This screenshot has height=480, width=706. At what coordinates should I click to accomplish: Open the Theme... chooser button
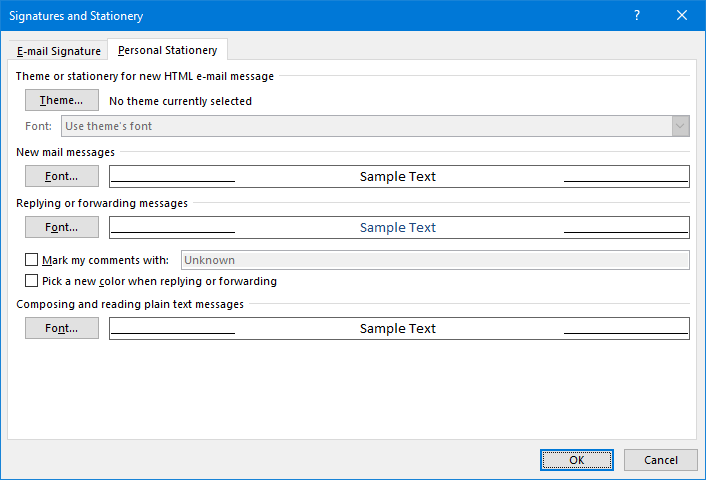click(62, 100)
